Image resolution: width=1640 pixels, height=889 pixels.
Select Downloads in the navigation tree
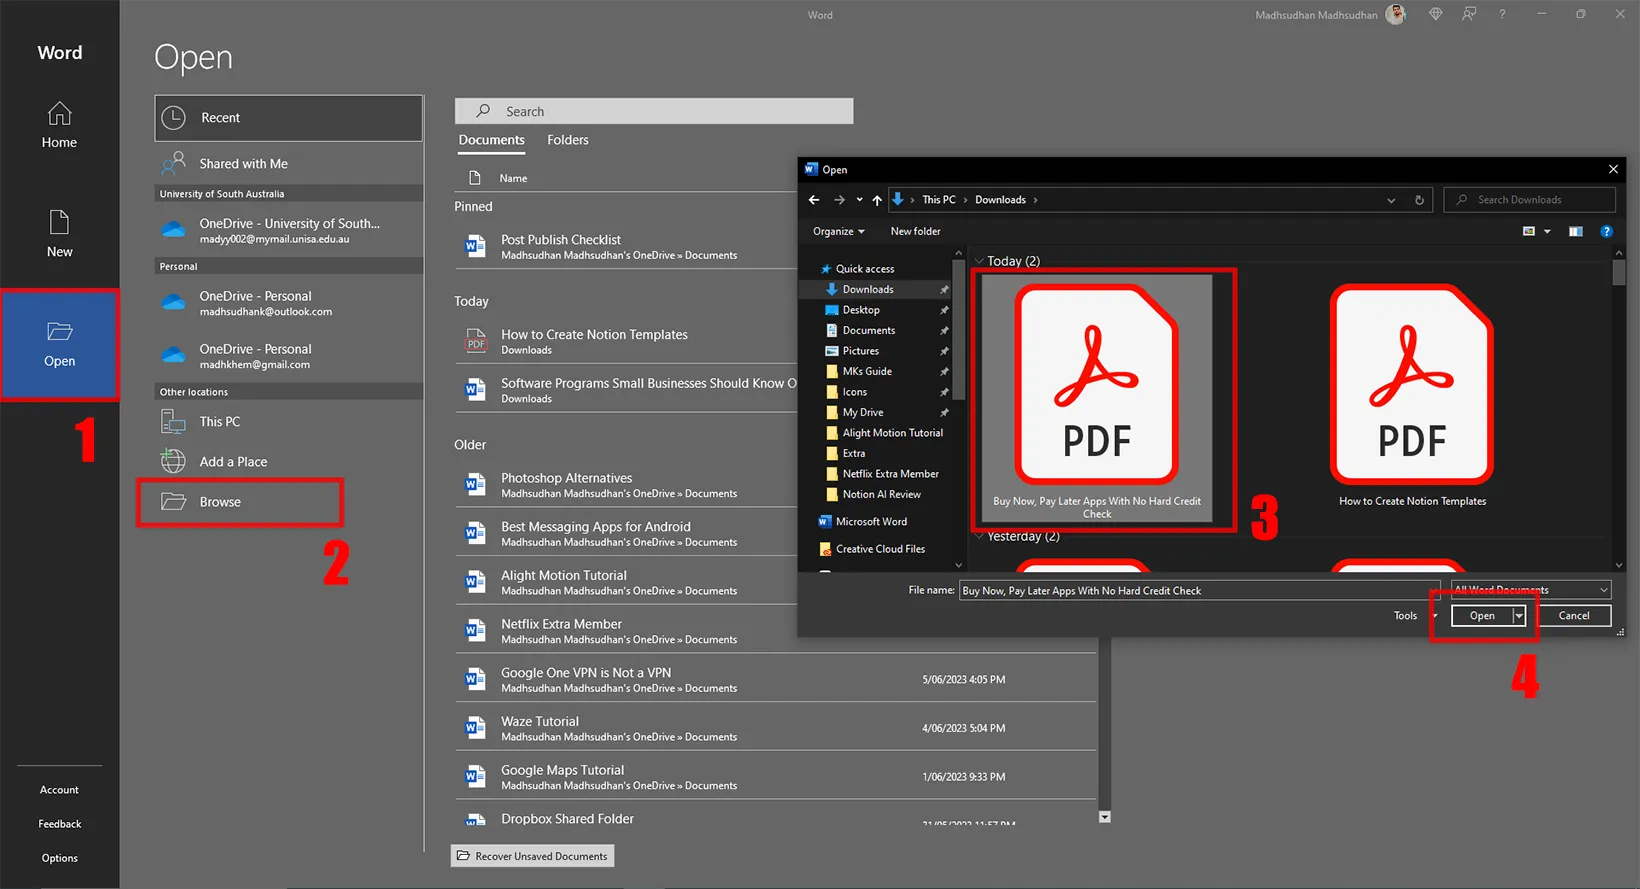867,289
